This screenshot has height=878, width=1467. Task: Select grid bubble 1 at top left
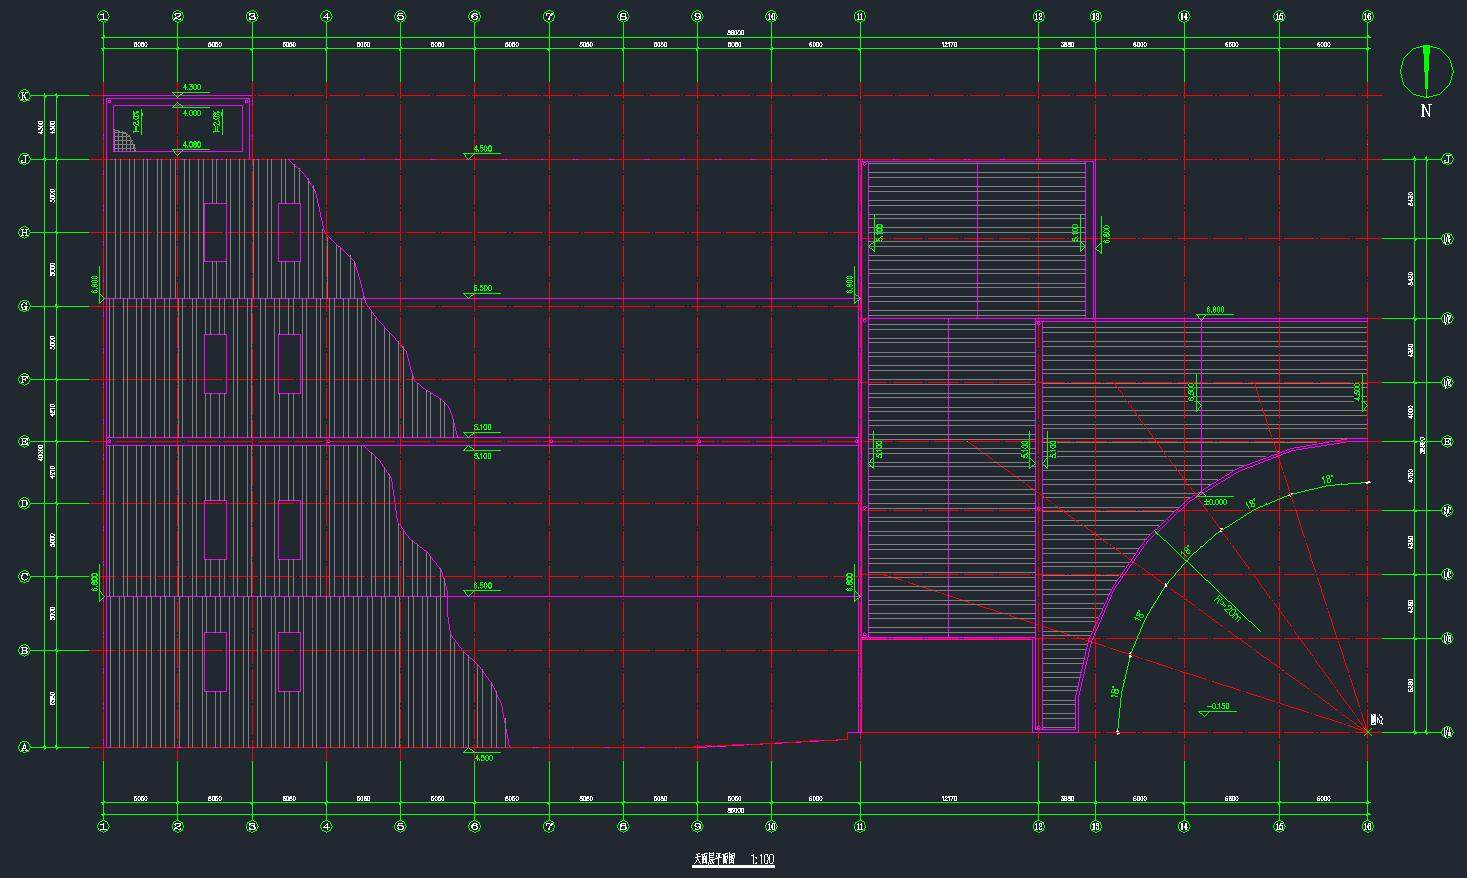[x=104, y=16]
